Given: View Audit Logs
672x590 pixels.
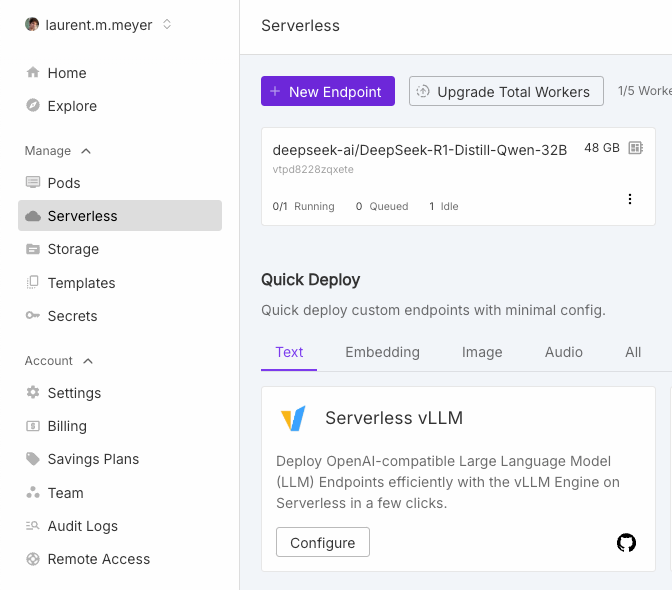Looking at the screenshot, I should (x=83, y=526).
